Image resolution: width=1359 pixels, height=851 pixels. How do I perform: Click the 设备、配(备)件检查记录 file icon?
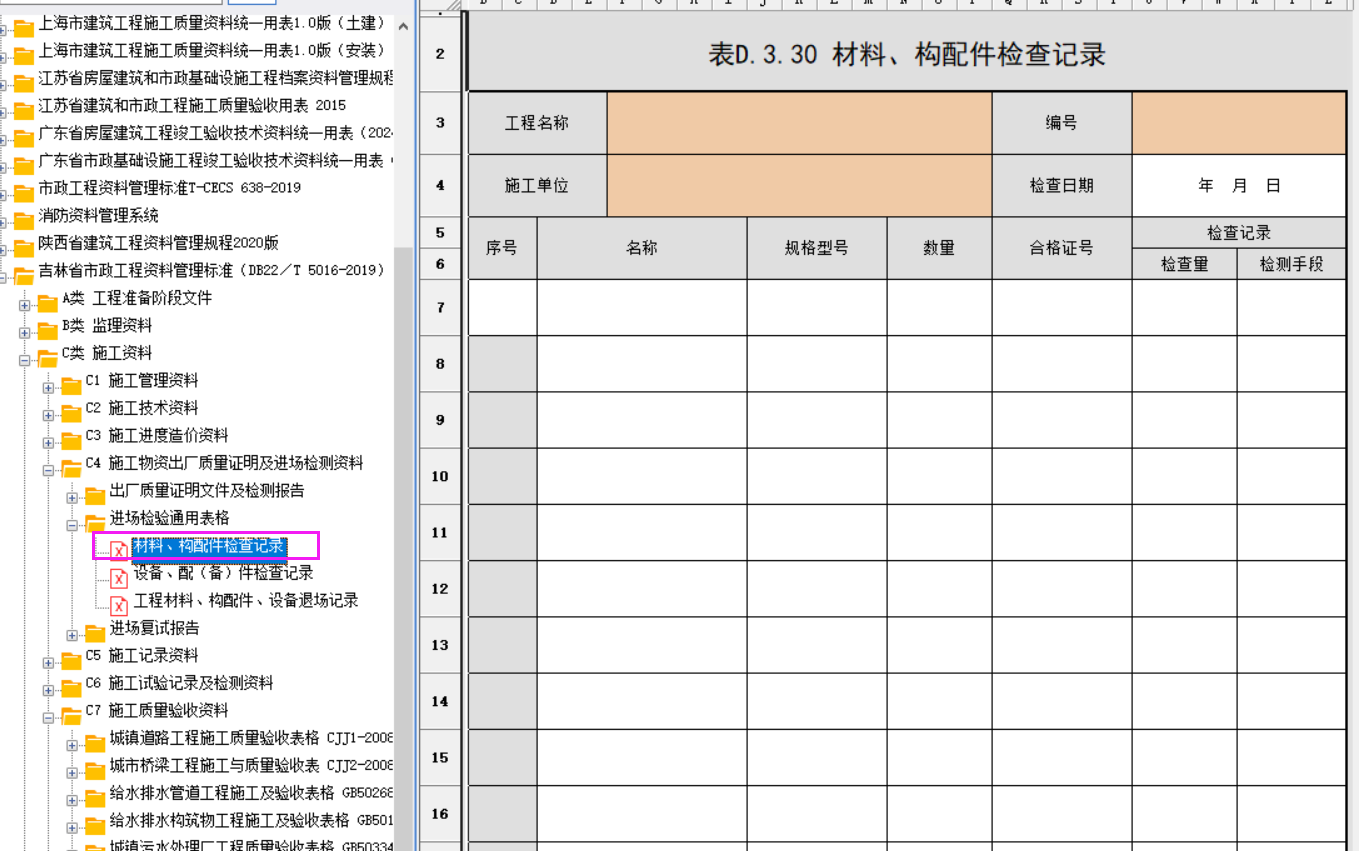[119, 577]
